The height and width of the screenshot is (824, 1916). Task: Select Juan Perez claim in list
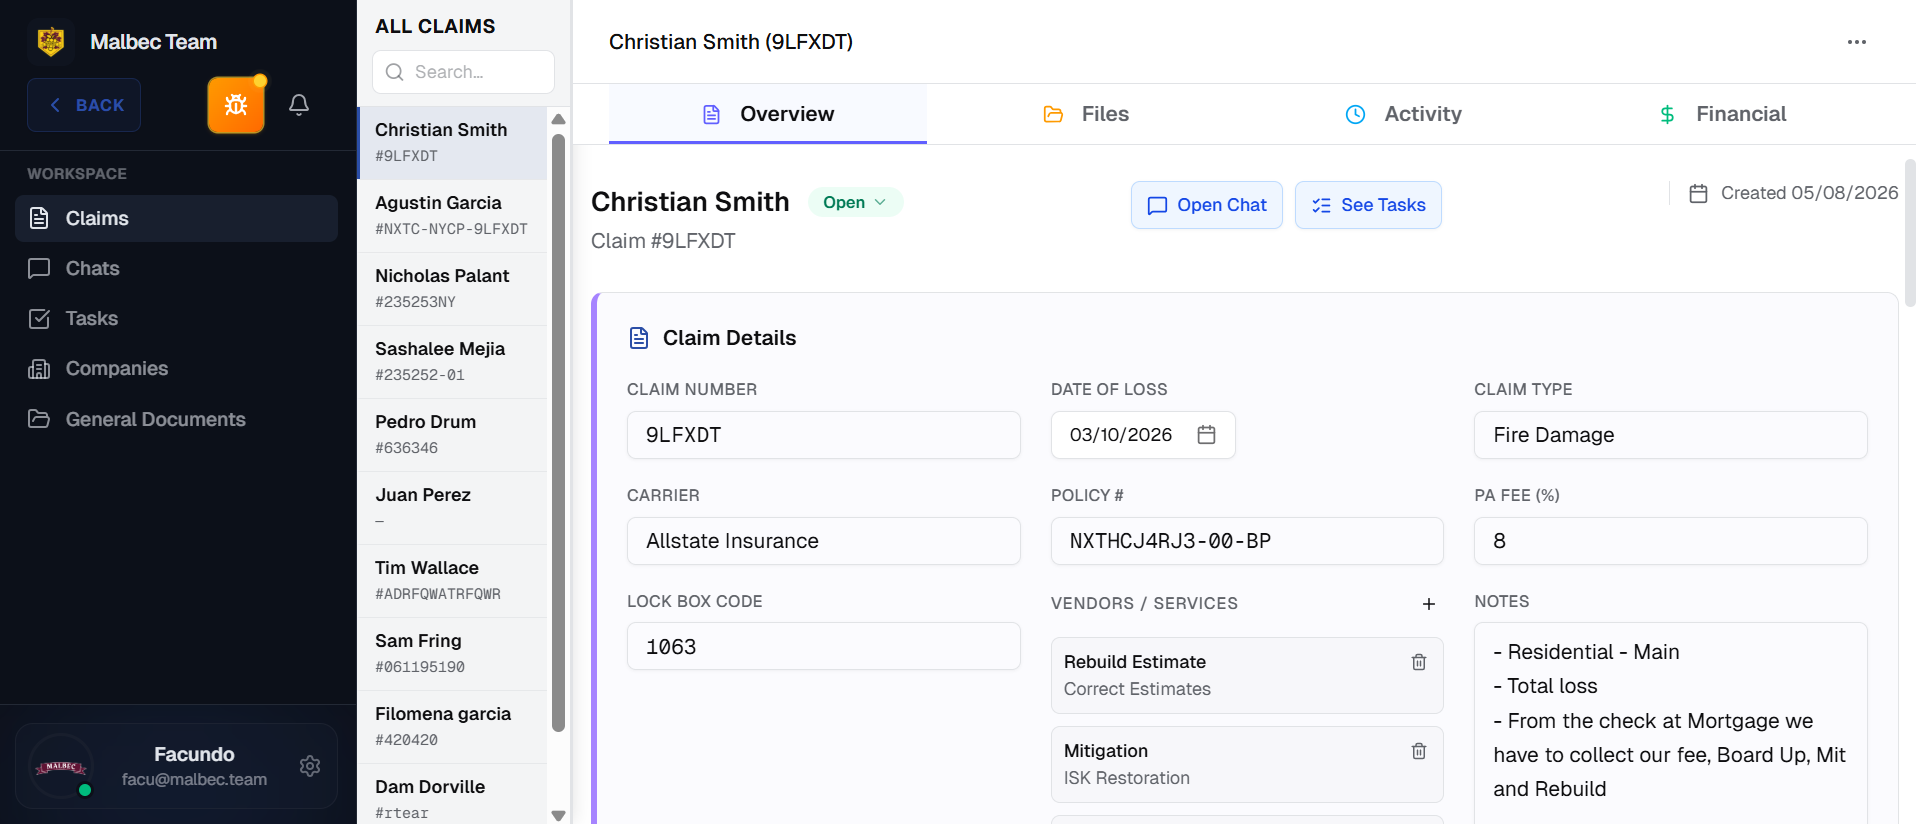coord(453,508)
